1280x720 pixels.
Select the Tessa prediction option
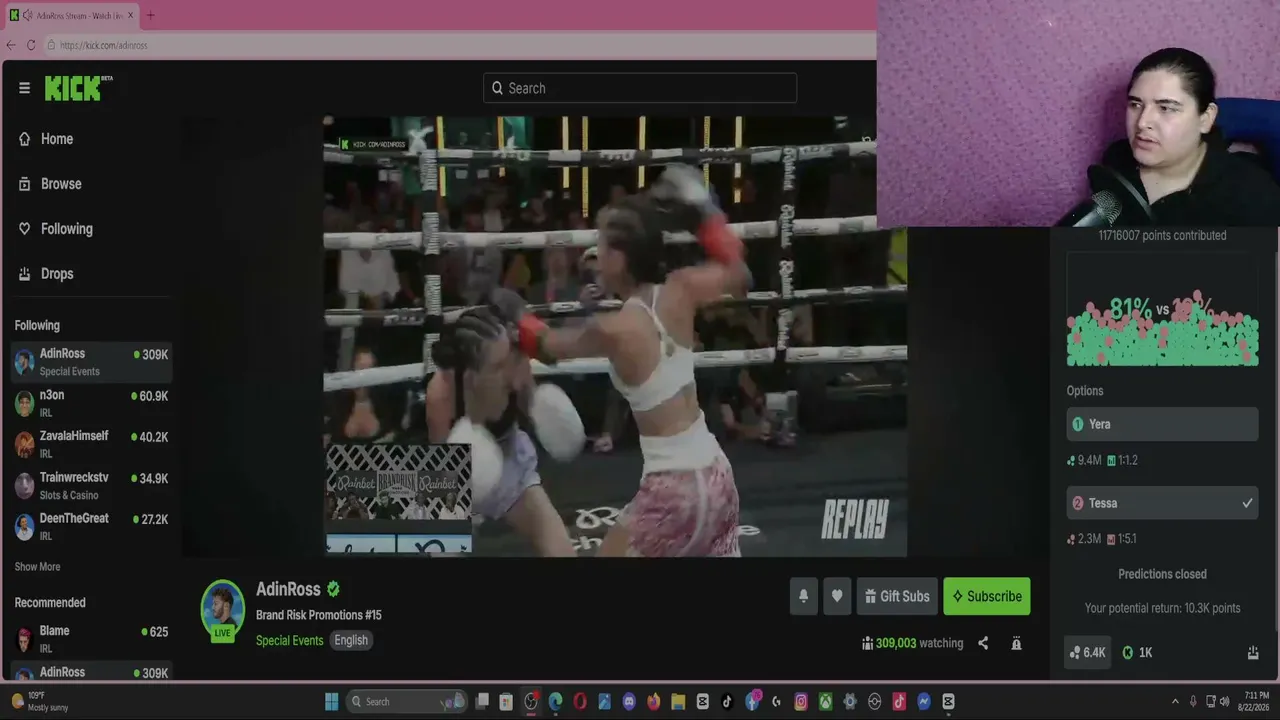coord(1162,503)
